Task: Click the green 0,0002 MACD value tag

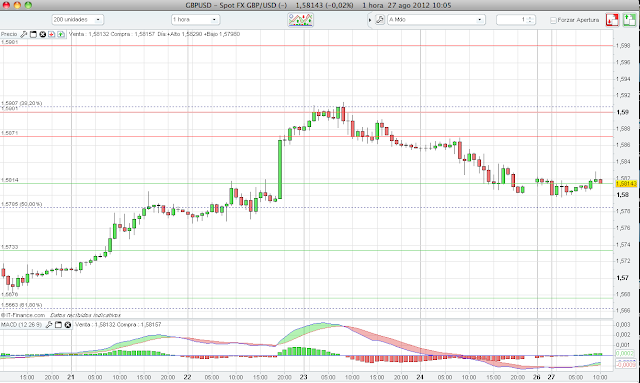Action: (626, 354)
